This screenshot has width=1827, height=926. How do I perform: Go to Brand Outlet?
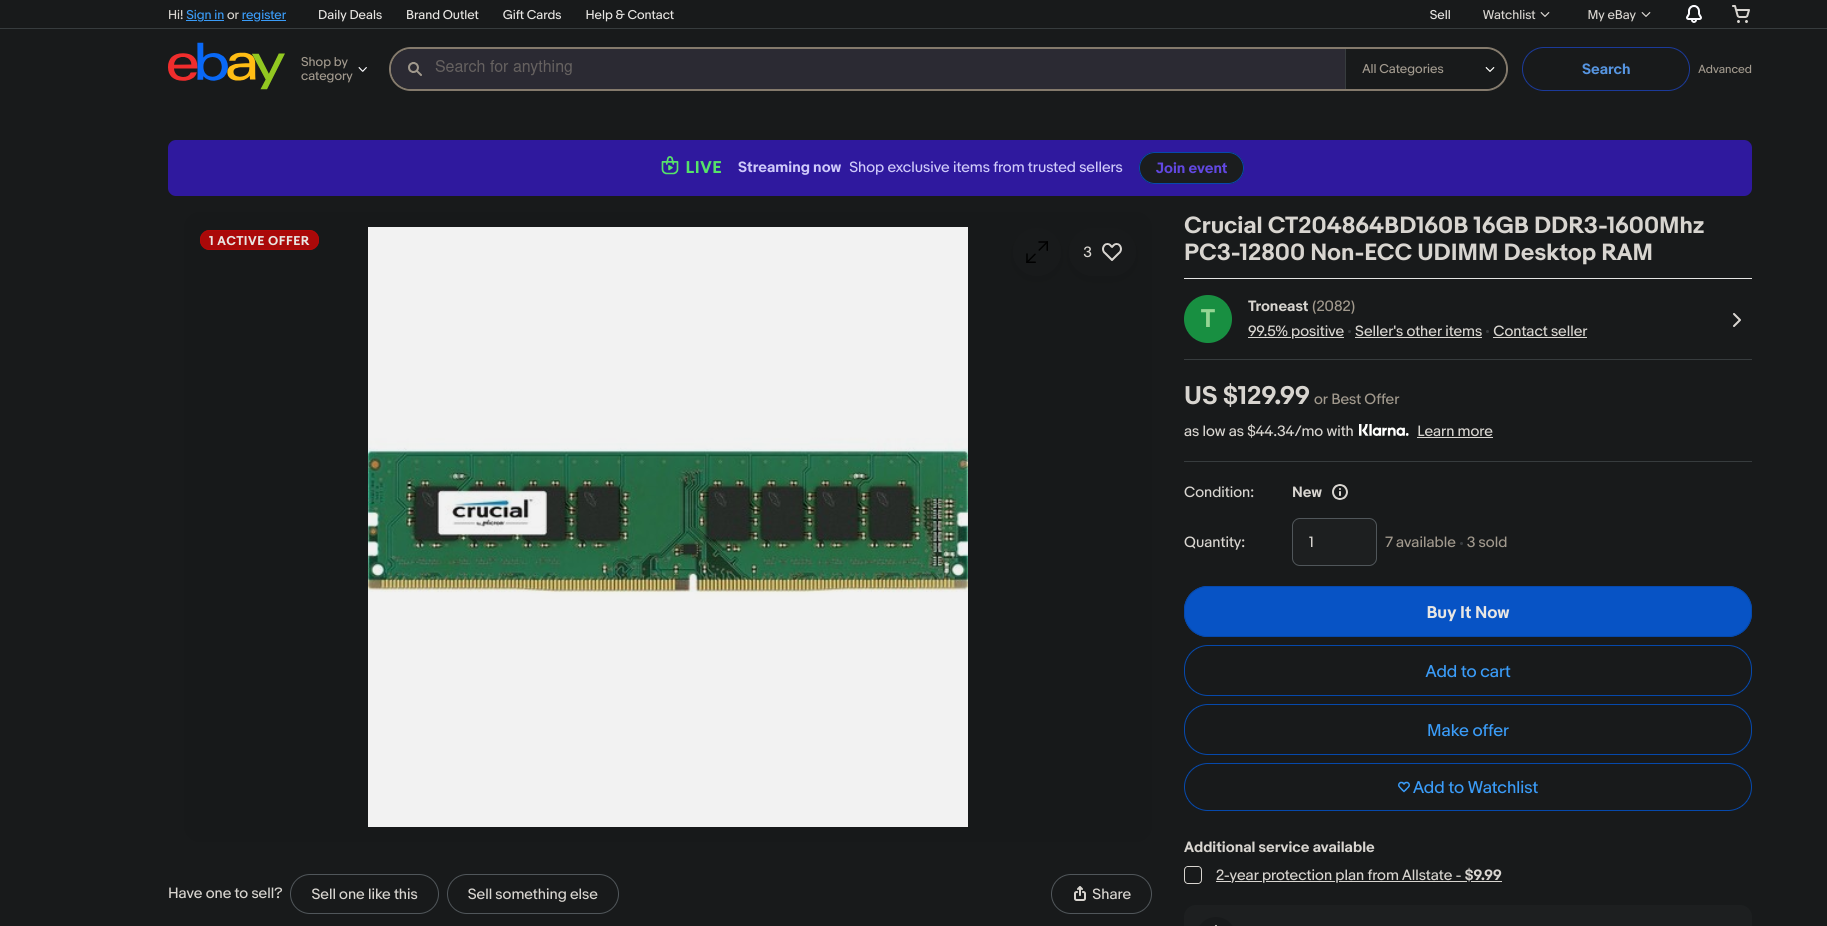click(442, 15)
